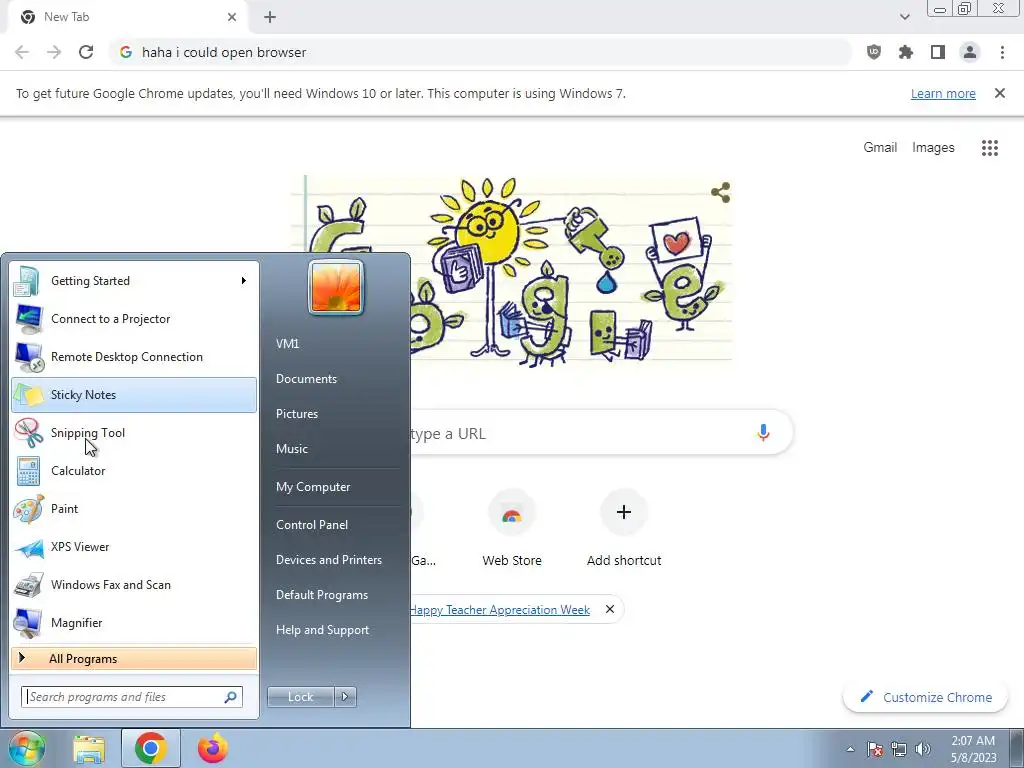1024x768 pixels.
Task: Click the Customize Chrome button
Action: click(x=926, y=697)
